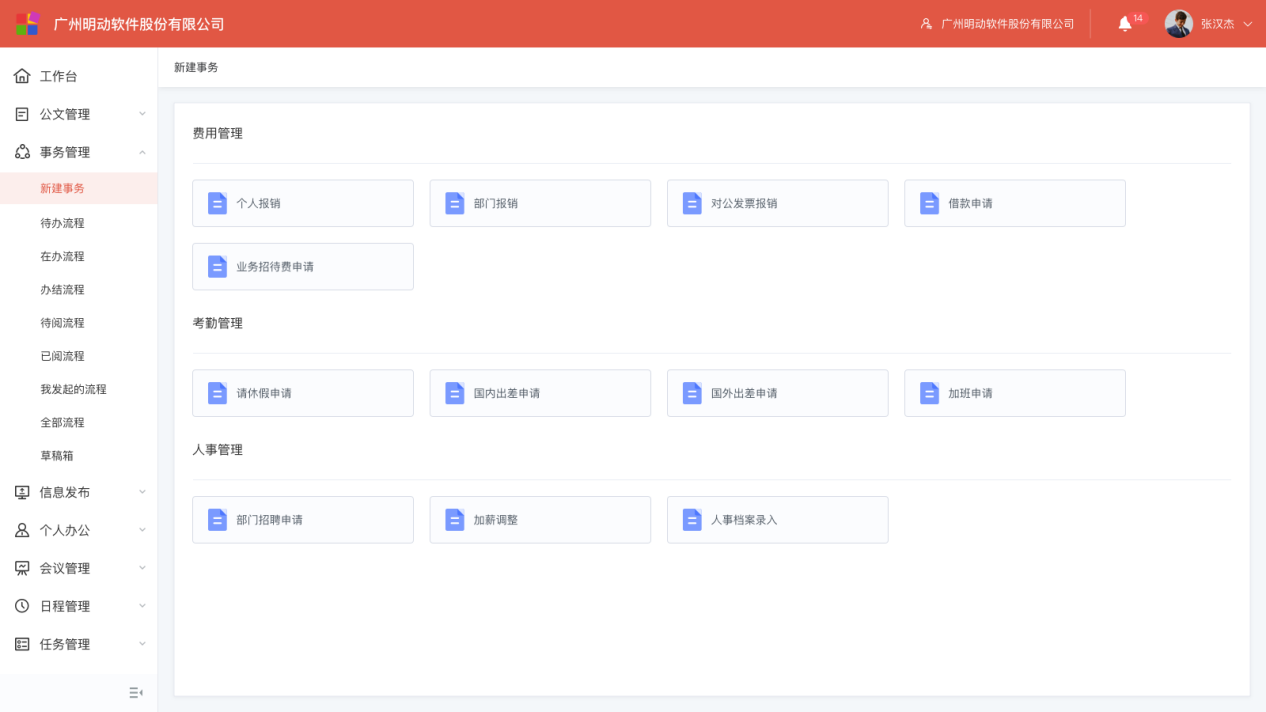Click the 任务管理 list icon
The height and width of the screenshot is (712, 1266).
click(x=22, y=644)
